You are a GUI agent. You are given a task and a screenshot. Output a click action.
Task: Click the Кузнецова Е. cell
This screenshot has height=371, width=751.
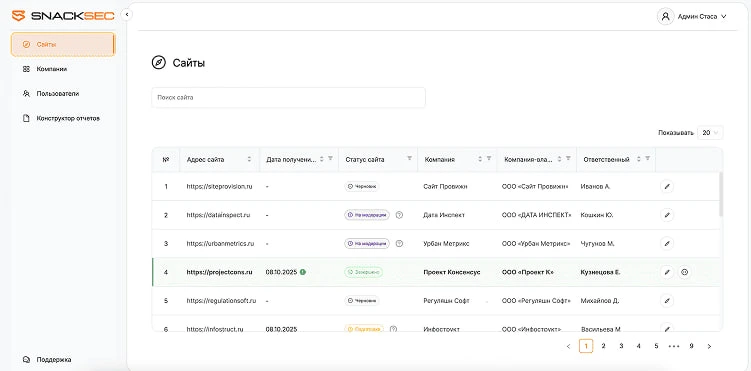600,272
